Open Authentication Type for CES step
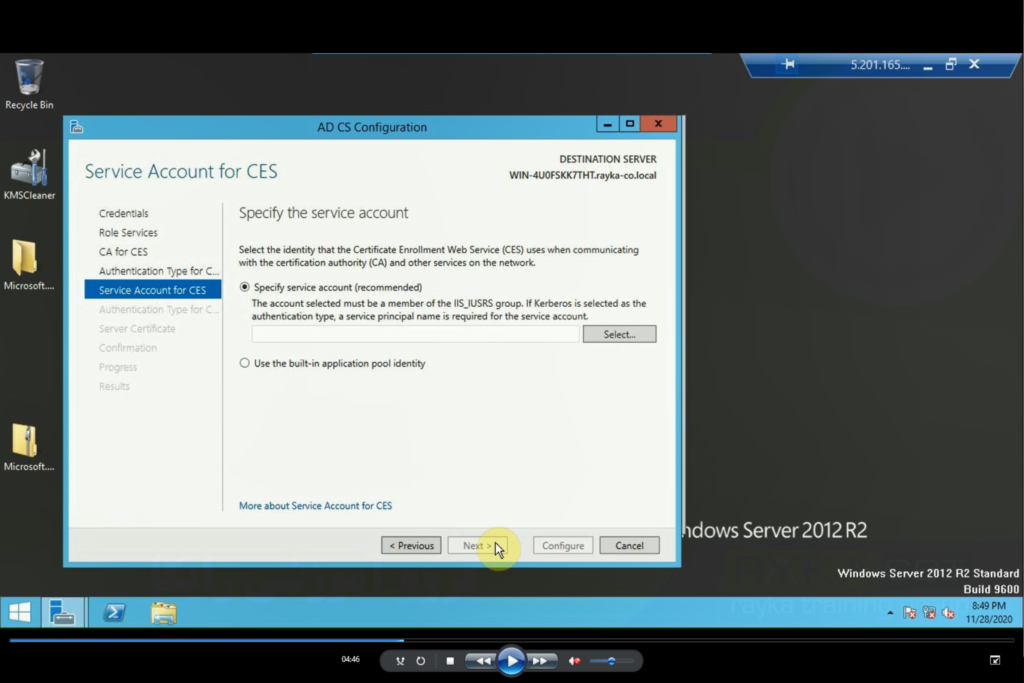Screen dimensions: 1024x683 tap(159, 270)
